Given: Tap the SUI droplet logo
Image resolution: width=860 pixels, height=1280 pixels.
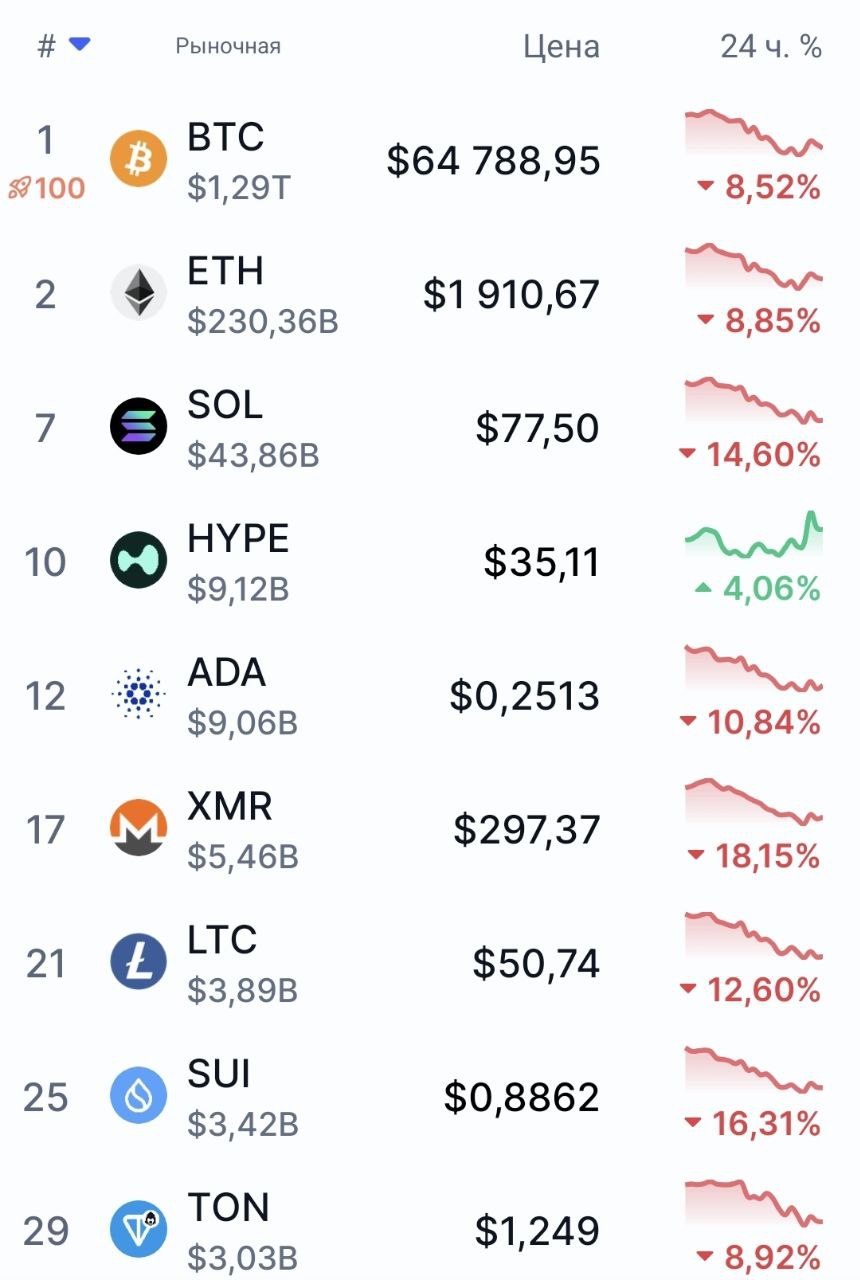Looking at the screenshot, I should 138,1097.
